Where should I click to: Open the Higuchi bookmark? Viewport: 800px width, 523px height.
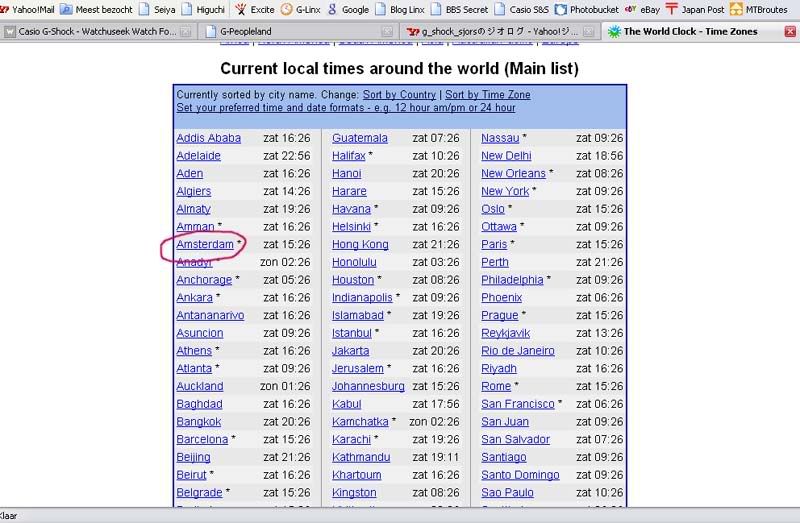coord(203,9)
